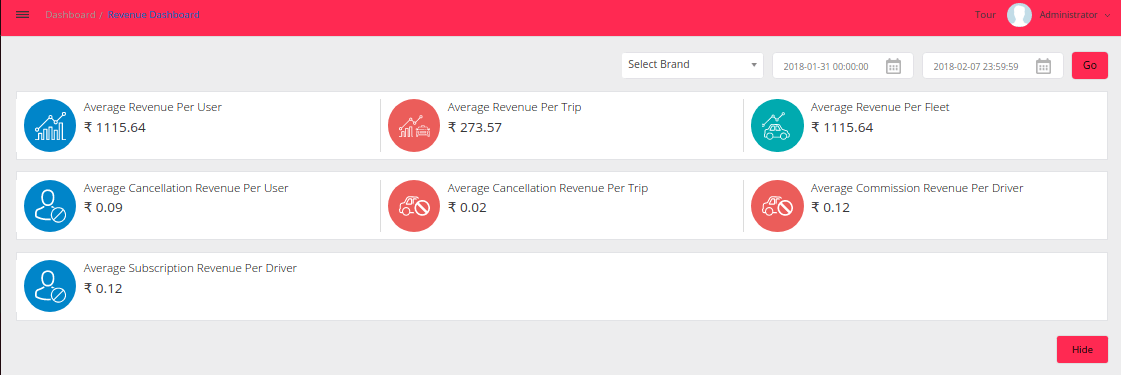Click the Average Cancellation Revenue Per User icon

coord(50,206)
